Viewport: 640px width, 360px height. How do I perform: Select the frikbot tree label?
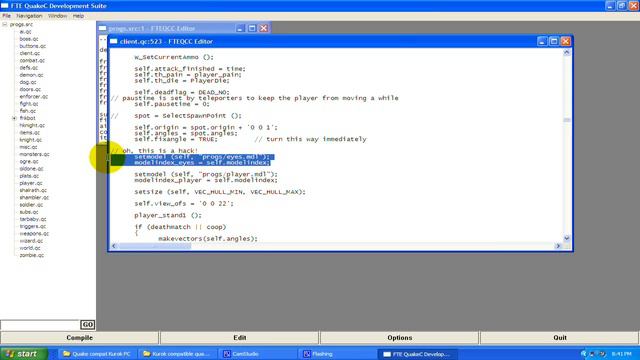(27, 118)
